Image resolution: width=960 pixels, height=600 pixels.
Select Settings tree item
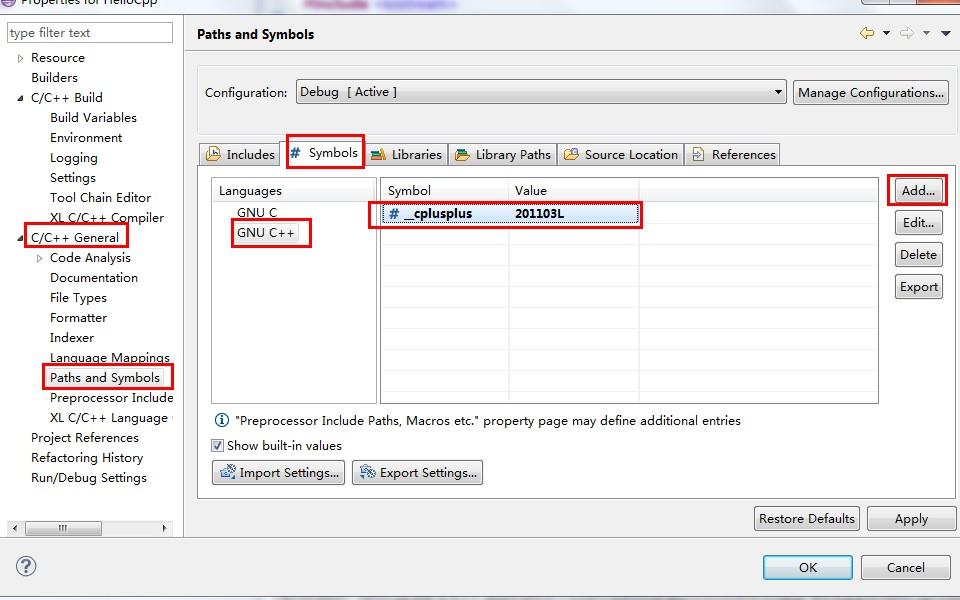coord(73,178)
